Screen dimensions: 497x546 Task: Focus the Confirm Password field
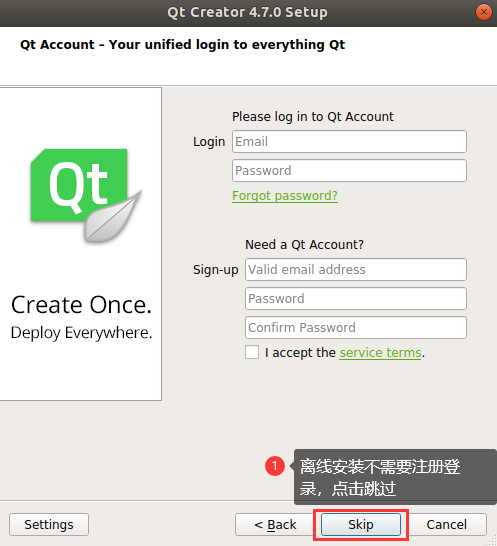click(356, 327)
